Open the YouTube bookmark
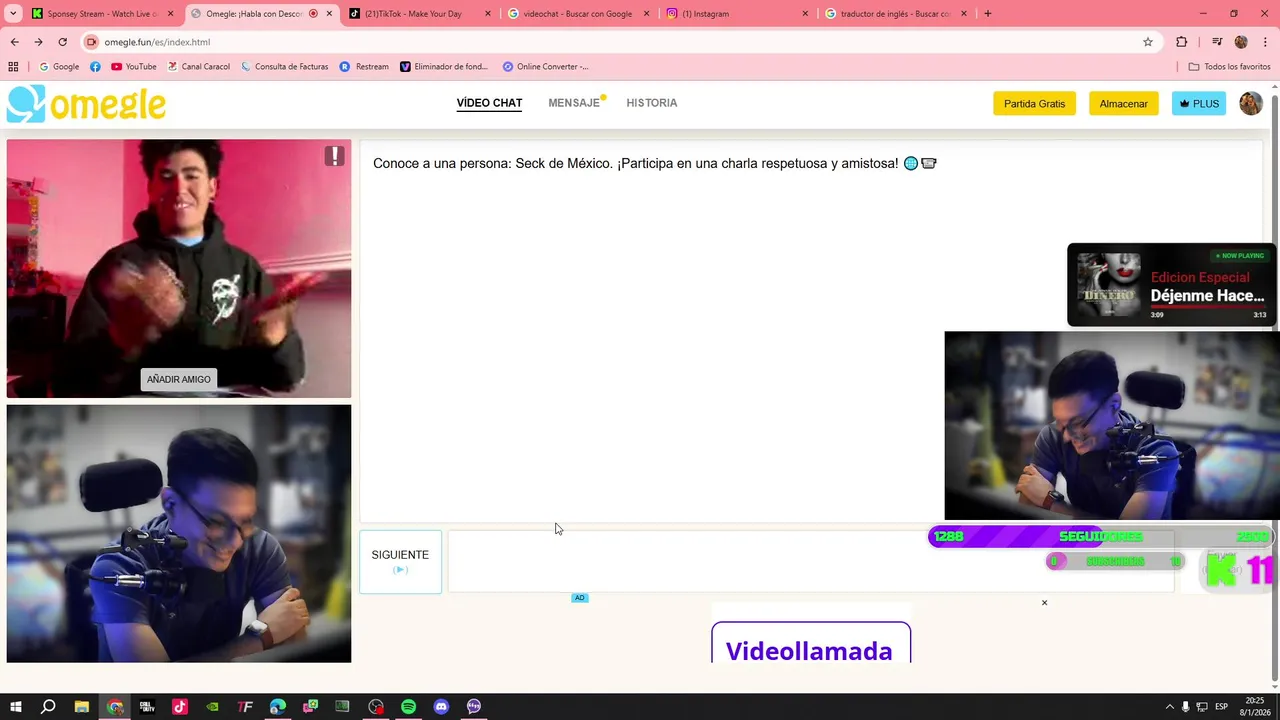1280x720 pixels. pos(134,67)
